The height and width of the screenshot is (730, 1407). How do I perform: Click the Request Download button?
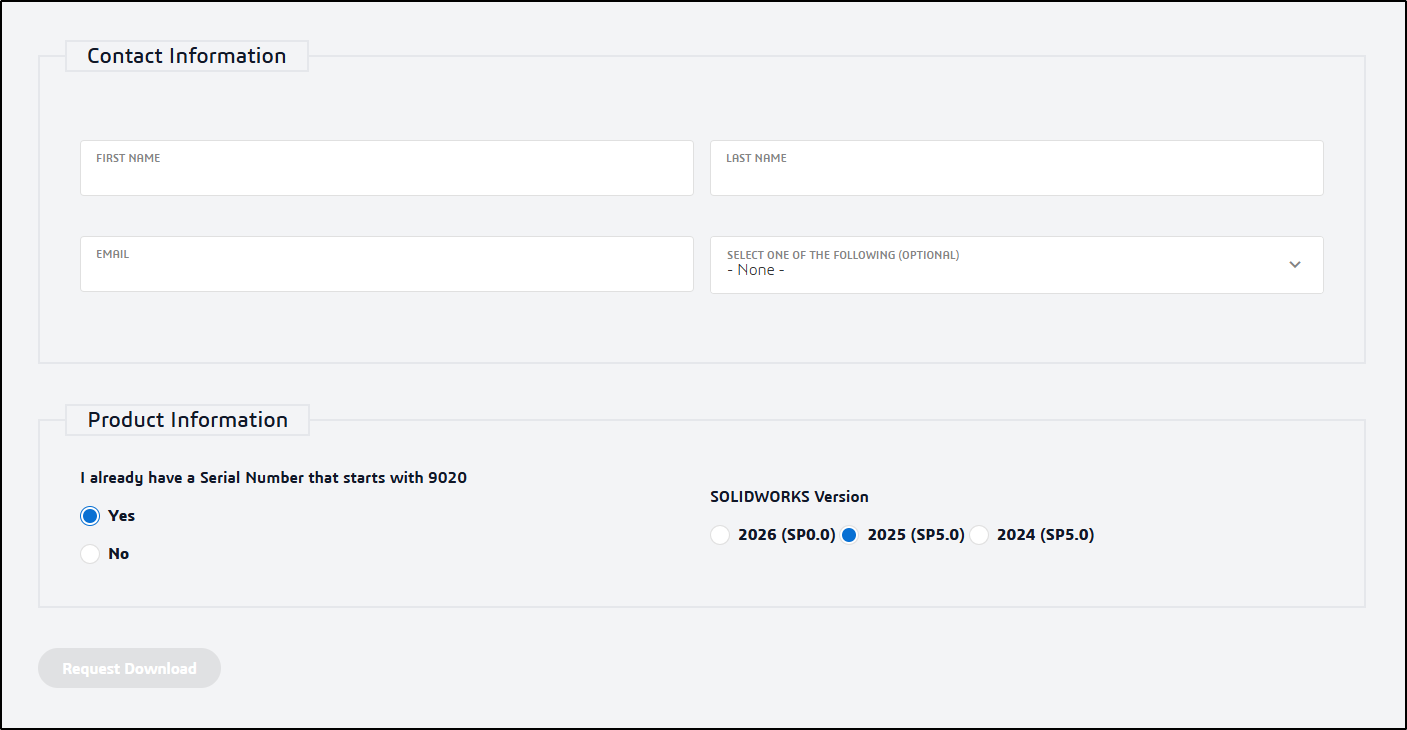tap(129, 668)
